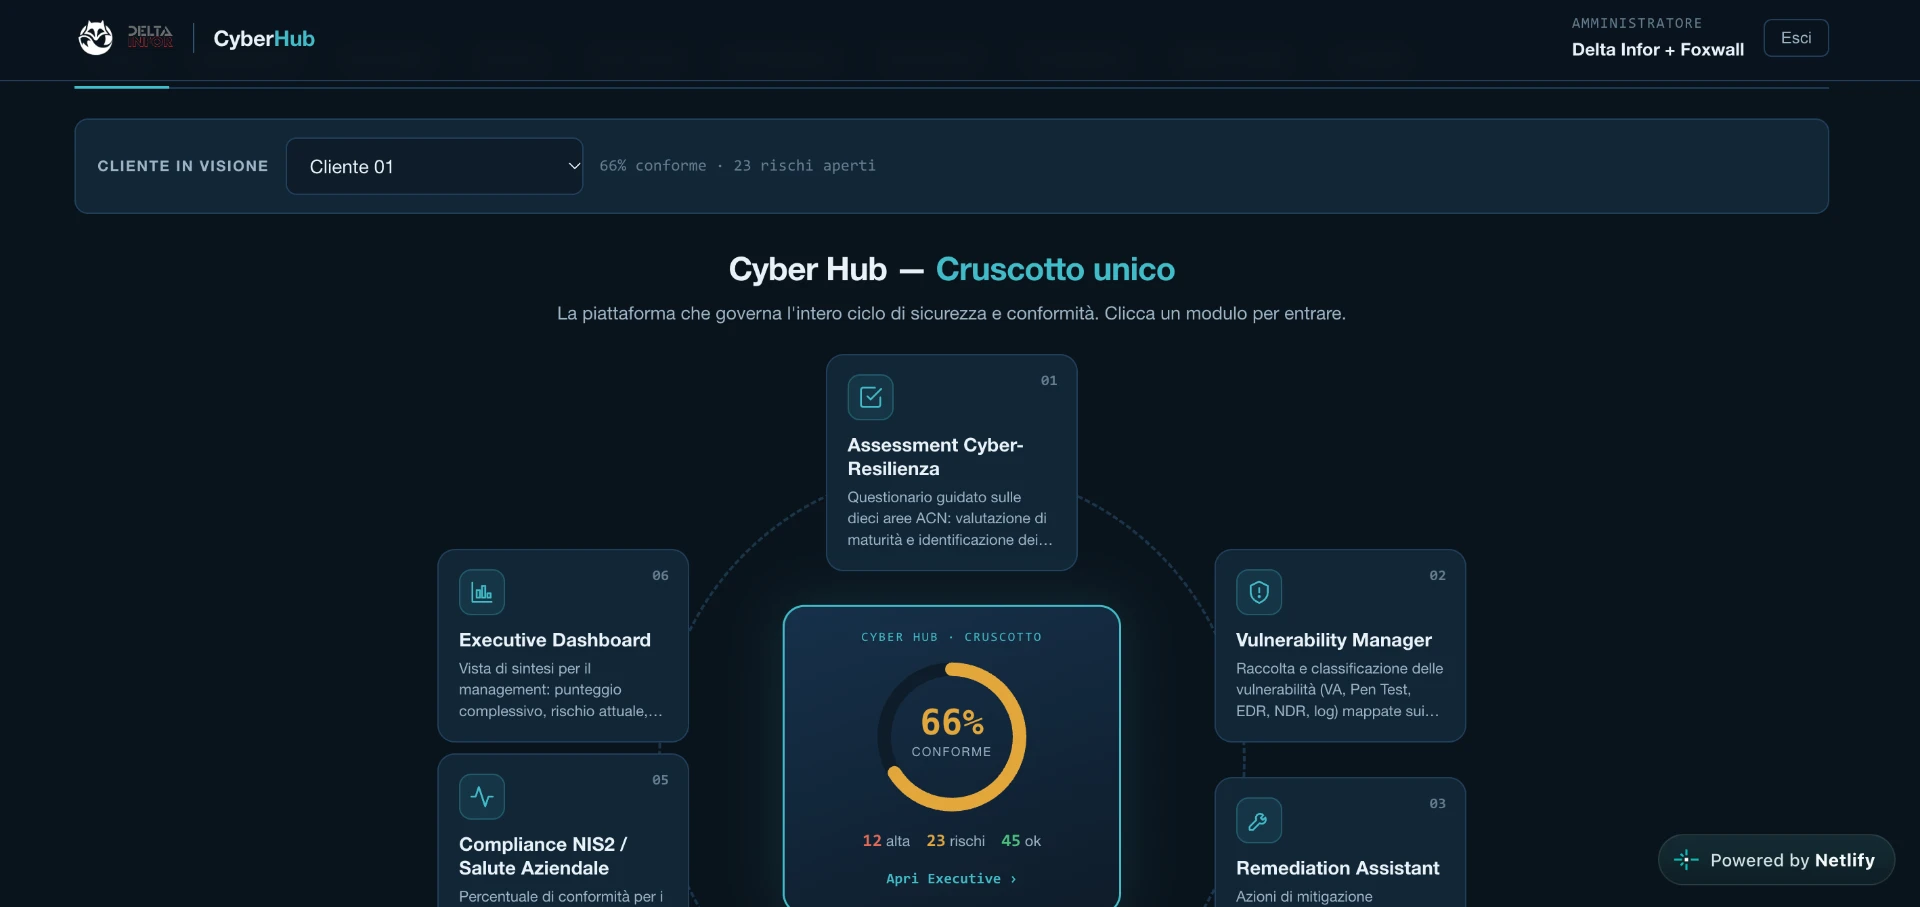The image size is (1920, 907).
Task: Click the Assessment card description text
Action: pos(950,518)
